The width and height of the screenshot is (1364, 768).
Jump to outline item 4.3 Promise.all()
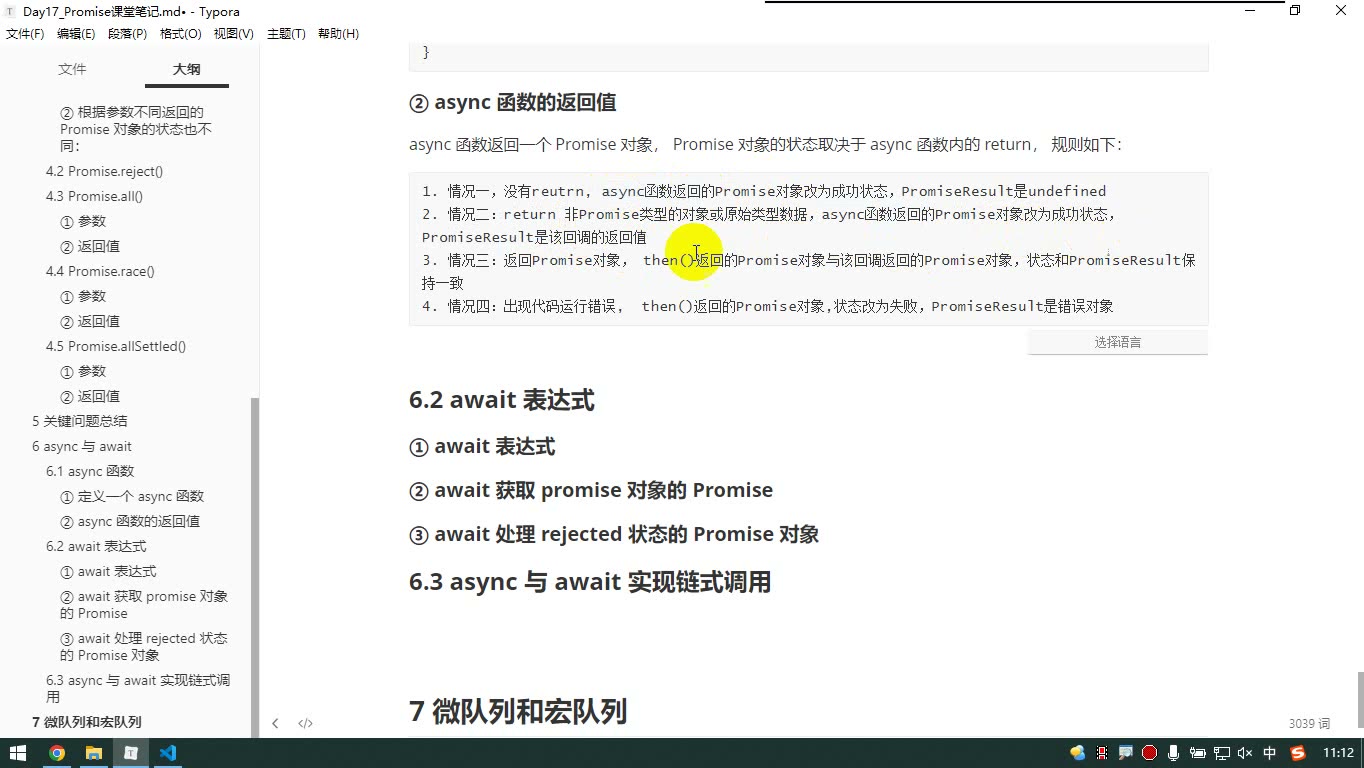tap(94, 196)
